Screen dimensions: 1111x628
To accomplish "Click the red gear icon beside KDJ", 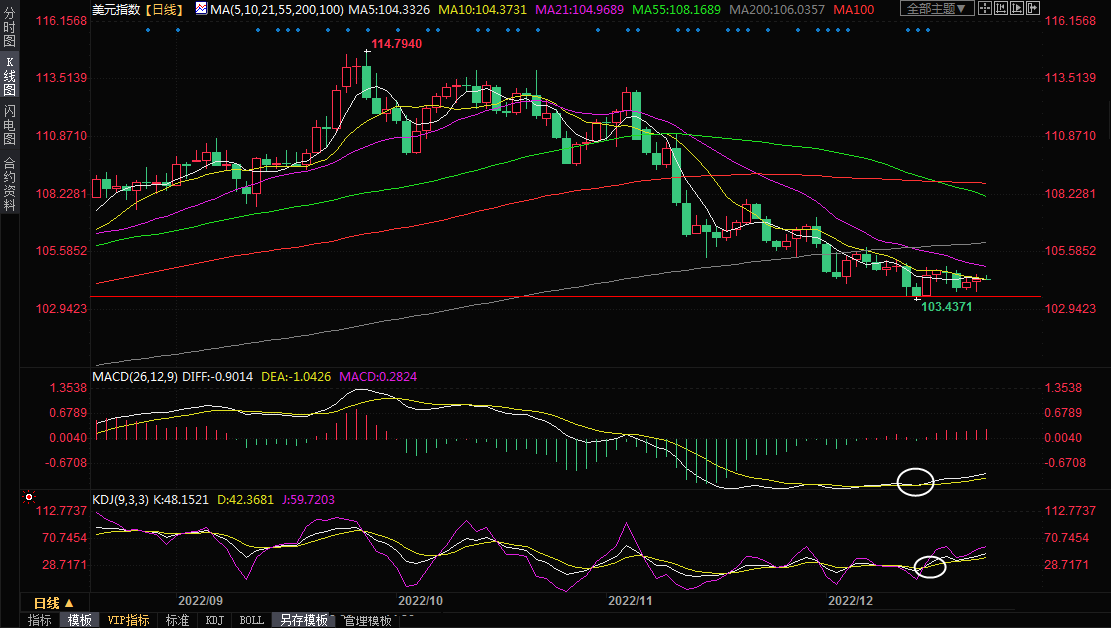I will (29, 497).
